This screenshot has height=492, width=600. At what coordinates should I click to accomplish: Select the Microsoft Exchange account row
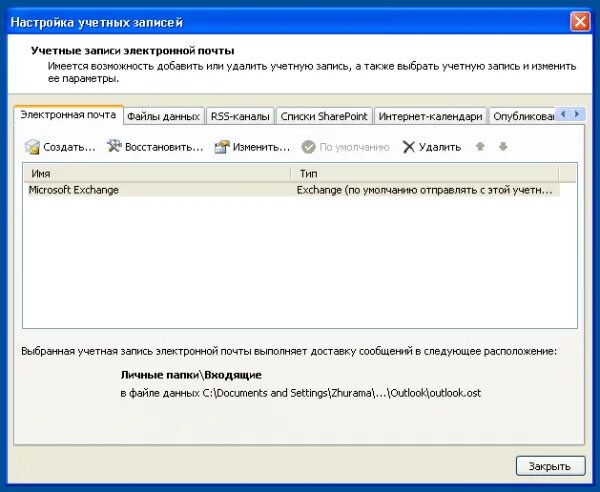tap(294, 190)
